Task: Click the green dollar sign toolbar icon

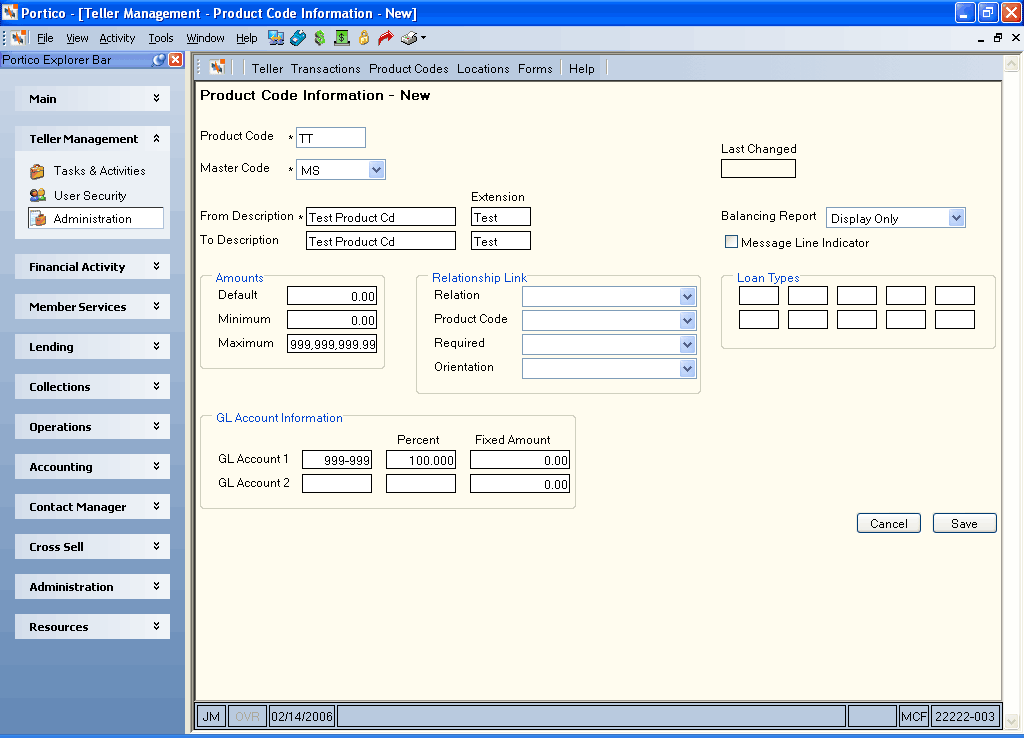Action: coord(319,38)
